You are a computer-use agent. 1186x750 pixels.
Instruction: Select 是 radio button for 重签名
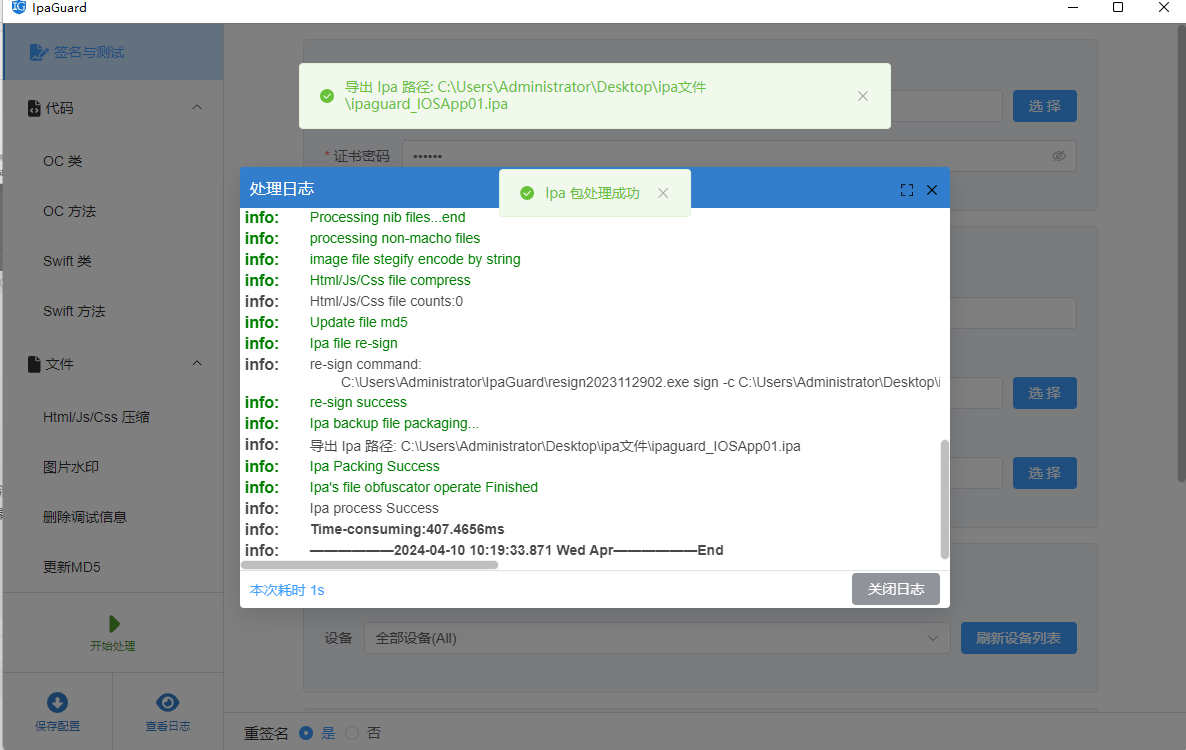[305, 733]
